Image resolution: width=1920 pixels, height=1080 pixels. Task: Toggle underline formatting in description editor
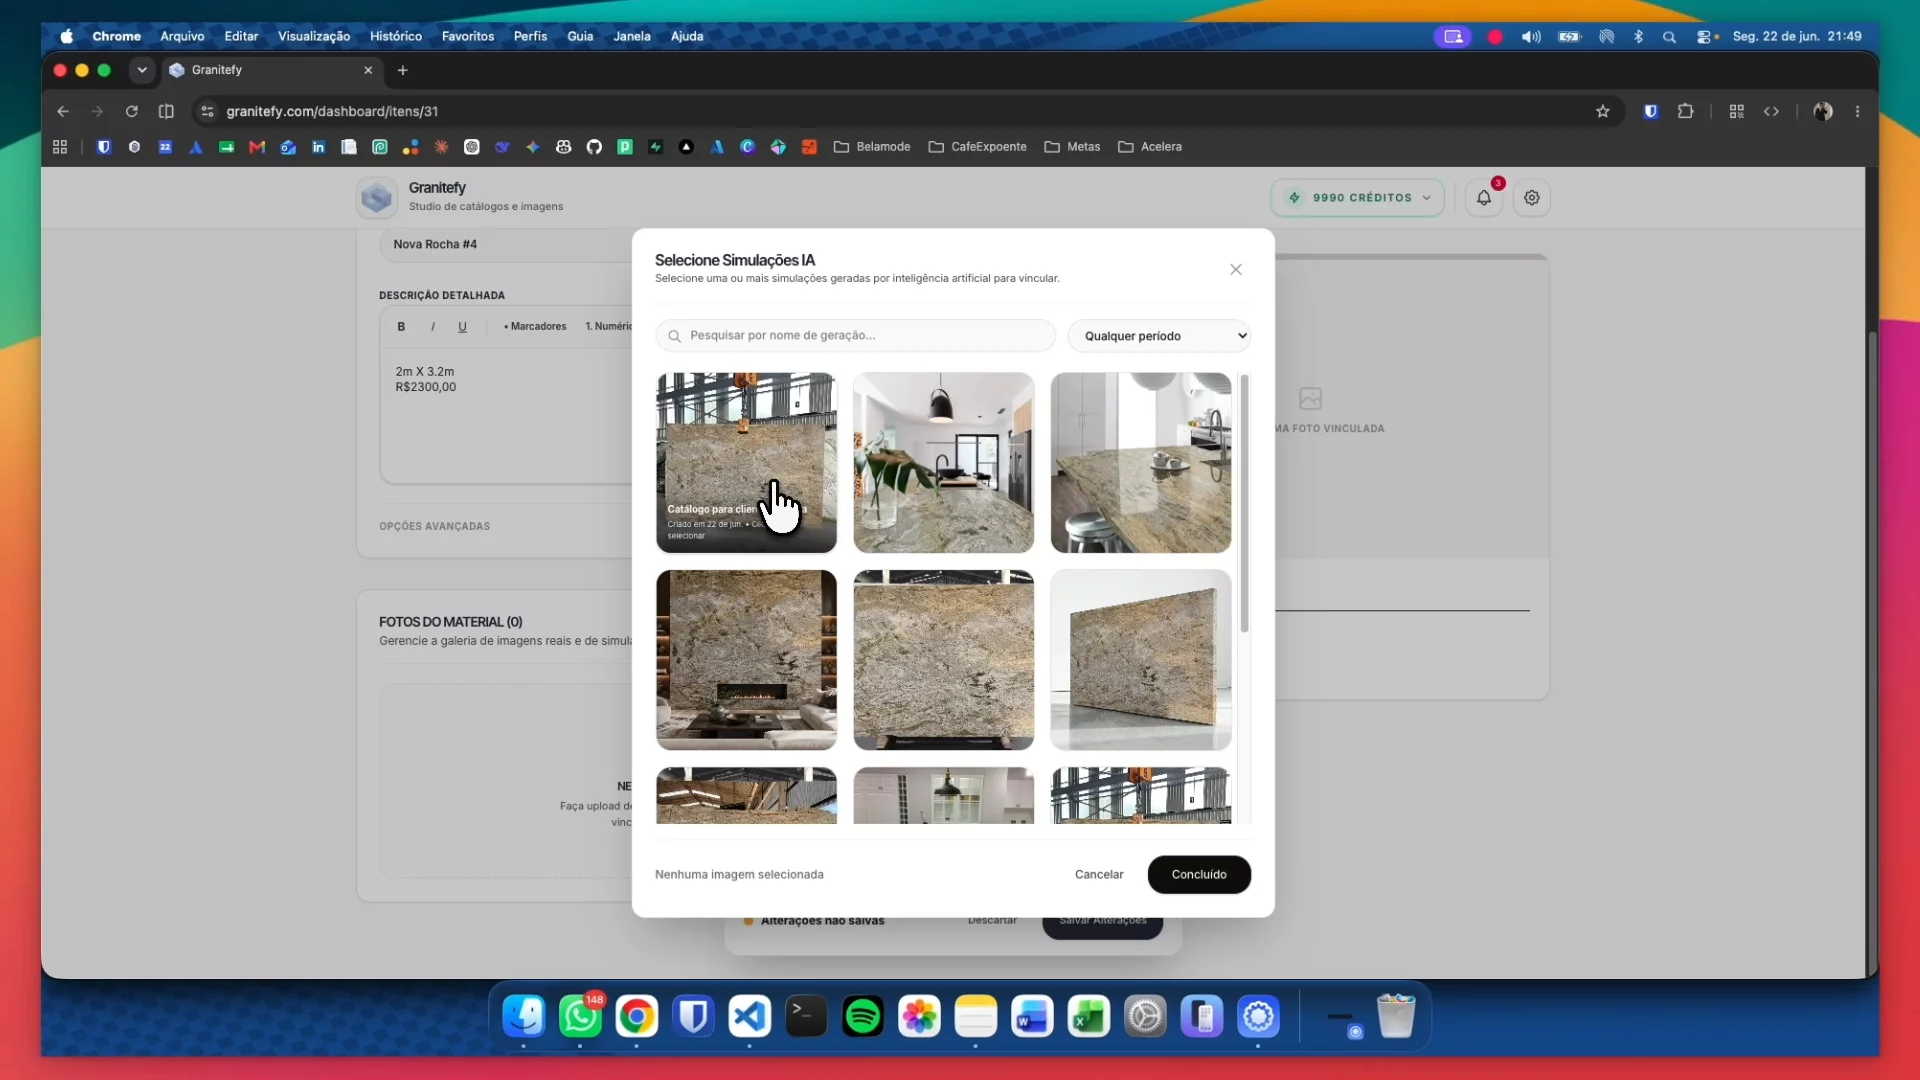click(462, 326)
